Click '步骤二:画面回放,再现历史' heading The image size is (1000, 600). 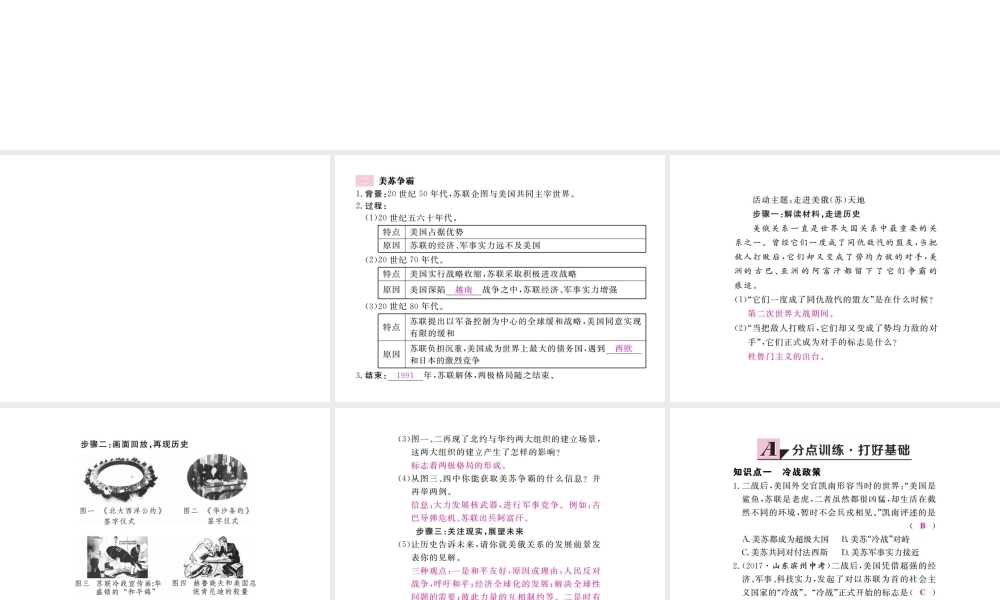134,444
